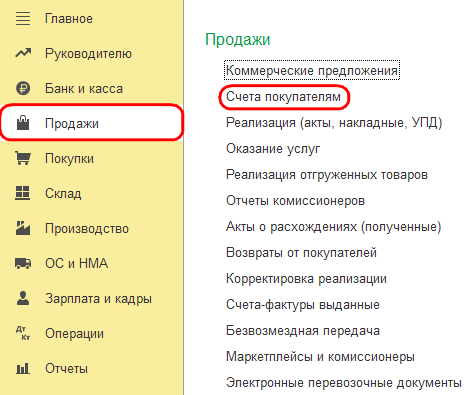Click the bar chart icon for Отчеты

pos(23,368)
